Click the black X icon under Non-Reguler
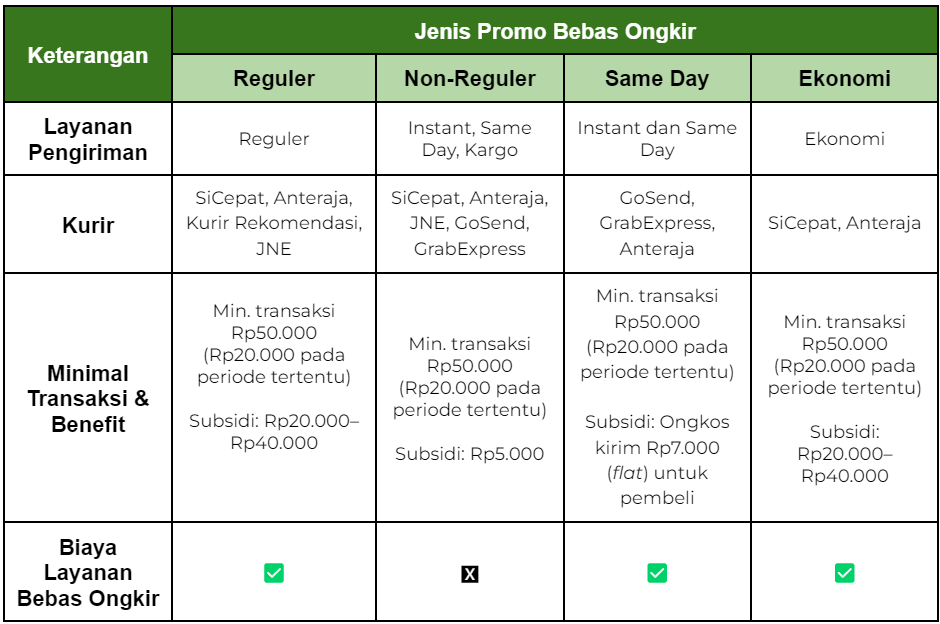 (x=469, y=574)
